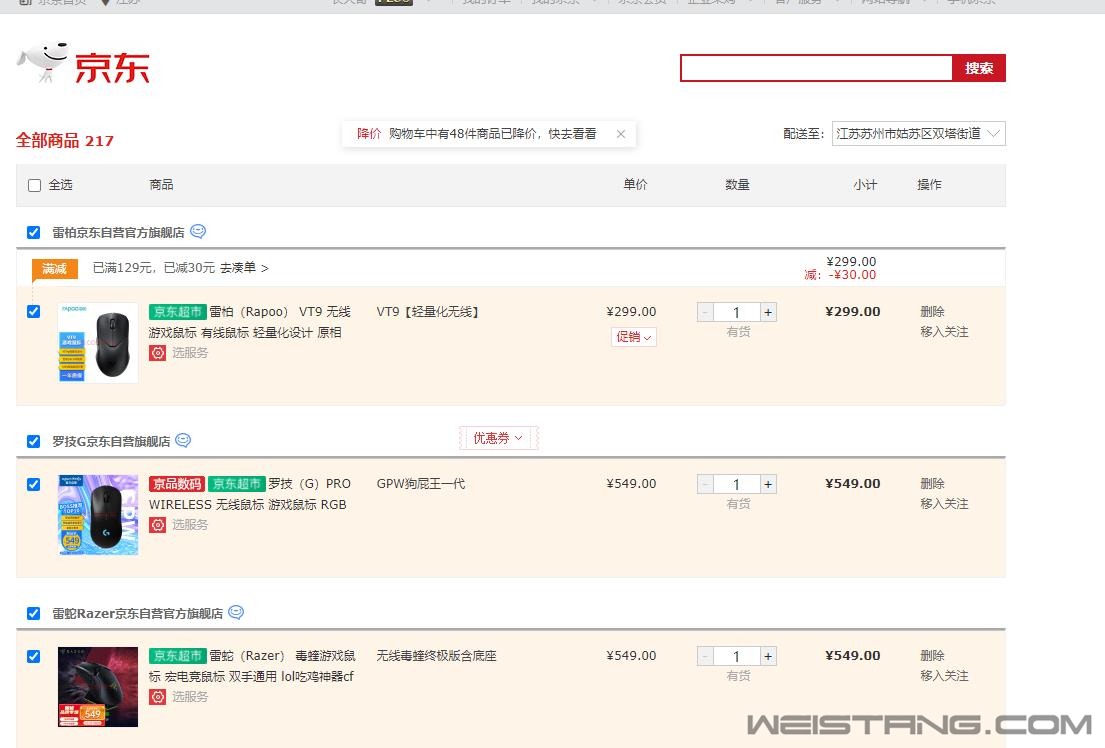
Task: Click 选服务 icon for Rapoo VT9 mouse
Action: click(x=157, y=352)
